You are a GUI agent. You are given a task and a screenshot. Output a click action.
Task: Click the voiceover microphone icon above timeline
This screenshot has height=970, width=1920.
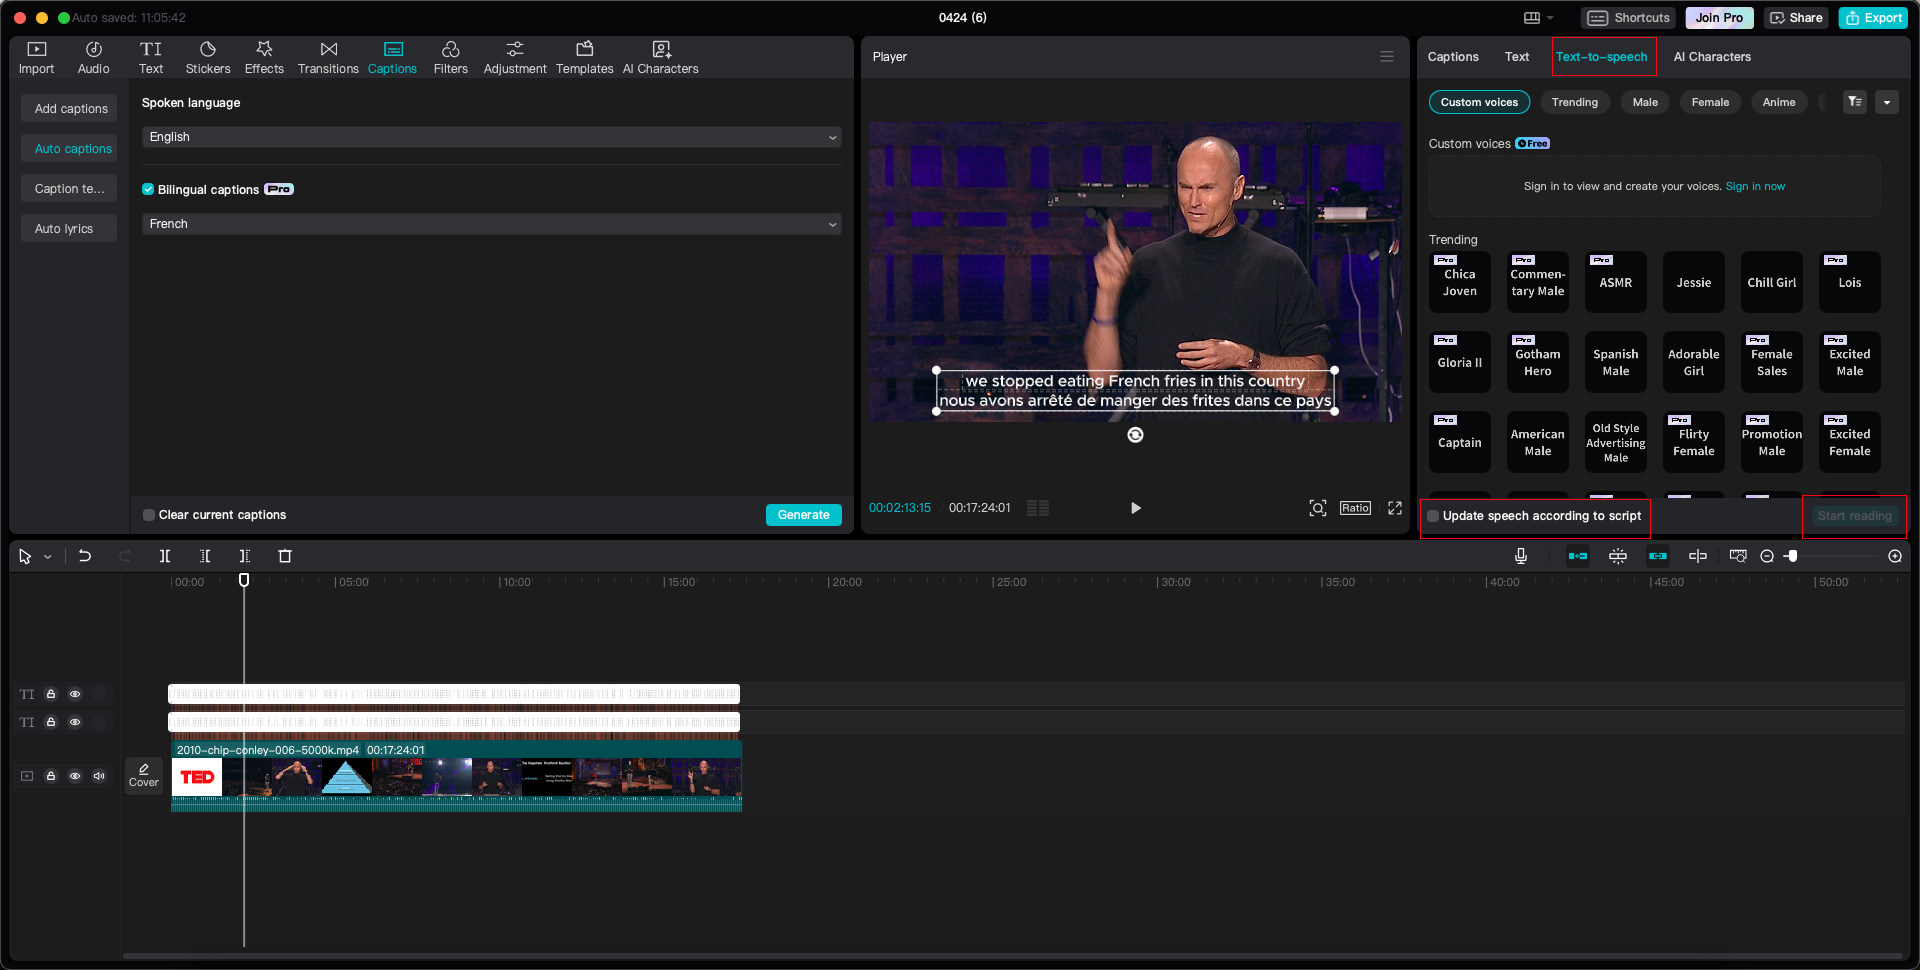(1520, 556)
